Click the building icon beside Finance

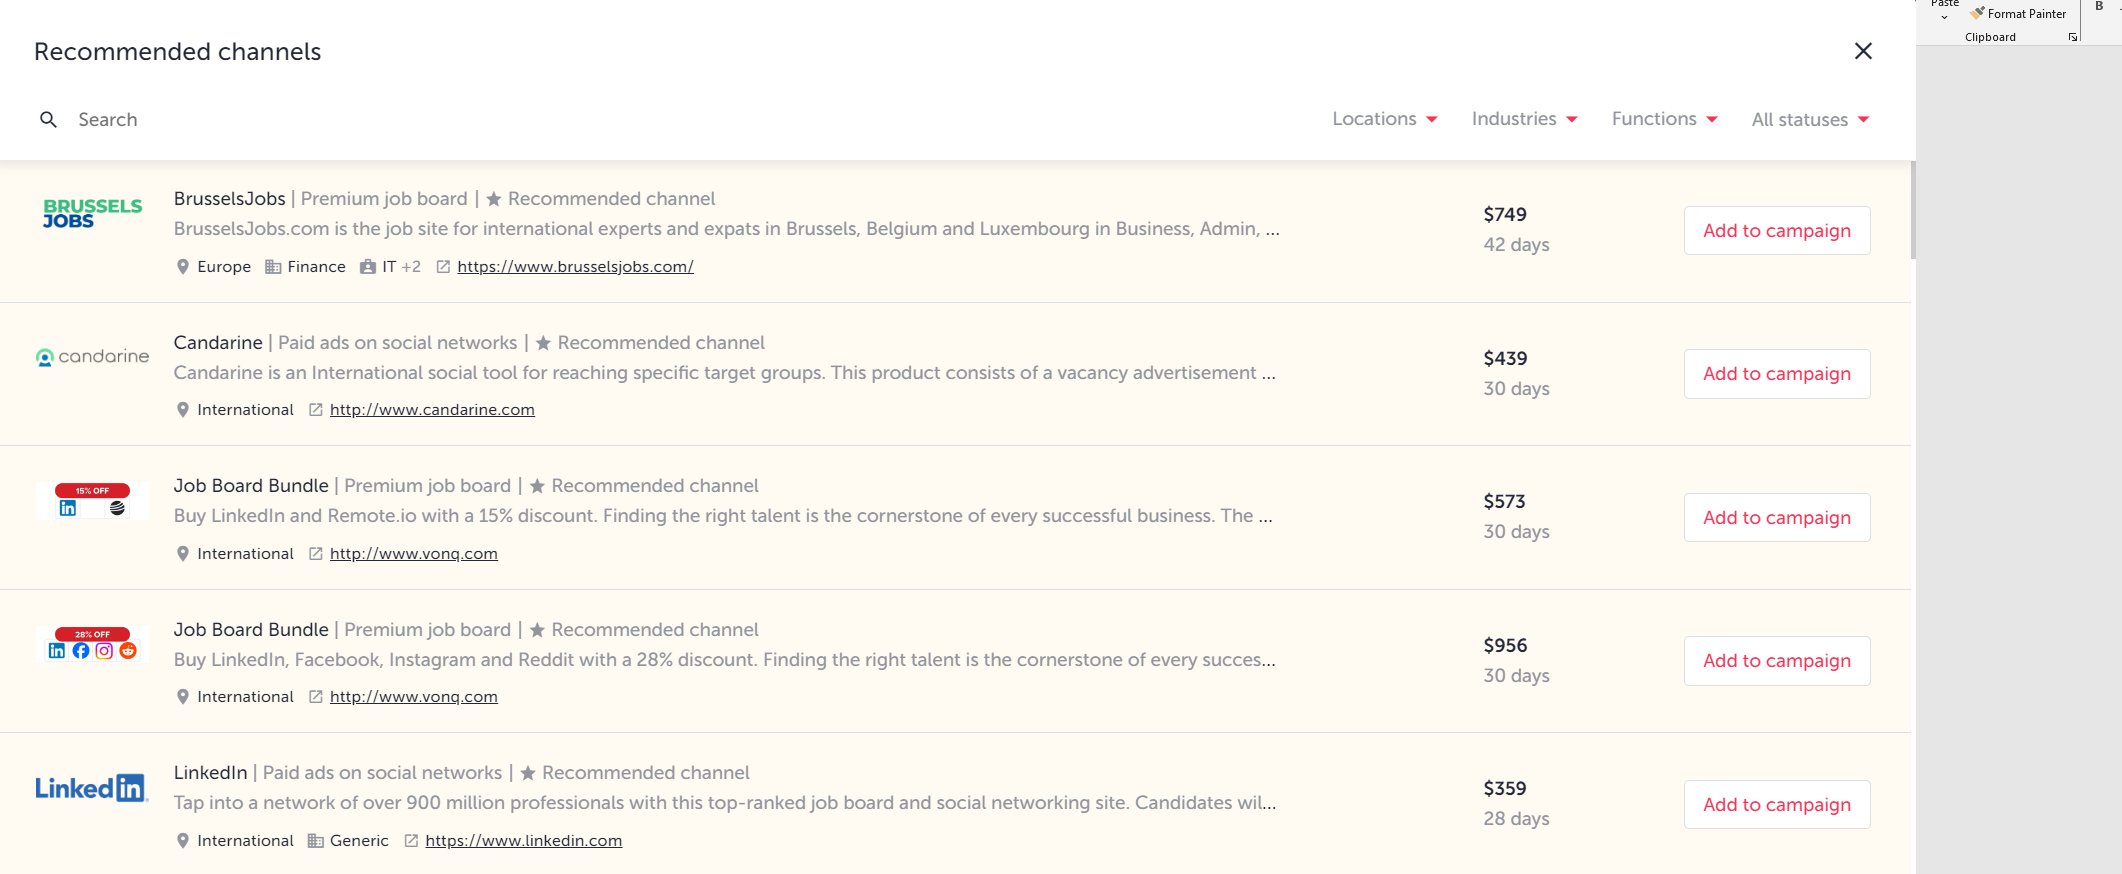coord(272,267)
